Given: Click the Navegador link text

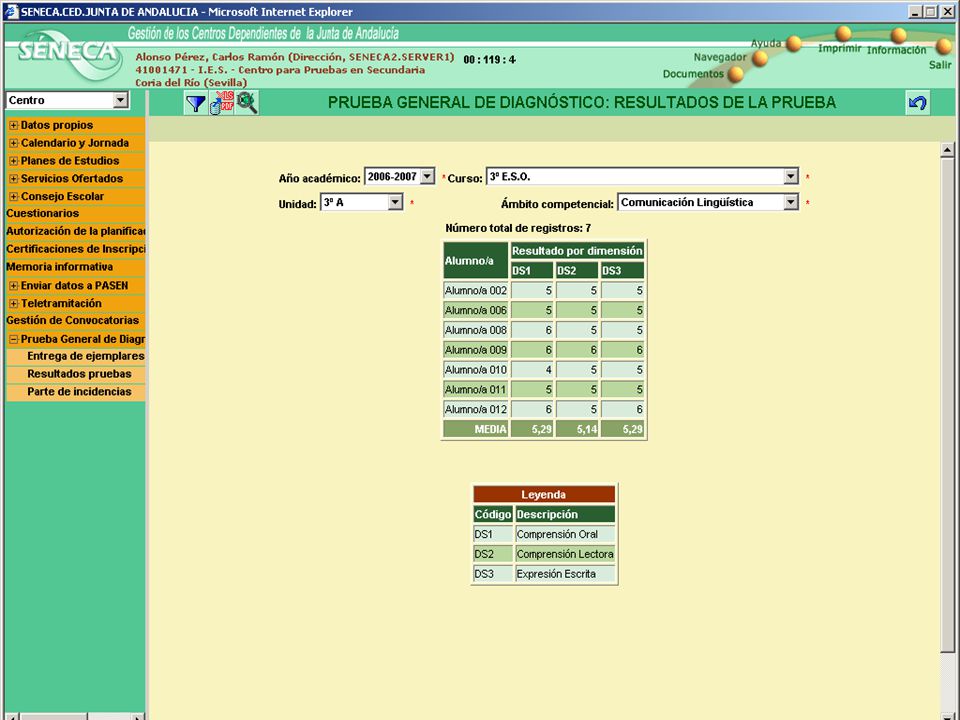Looking at the screenshot, I should pos(720,57).
